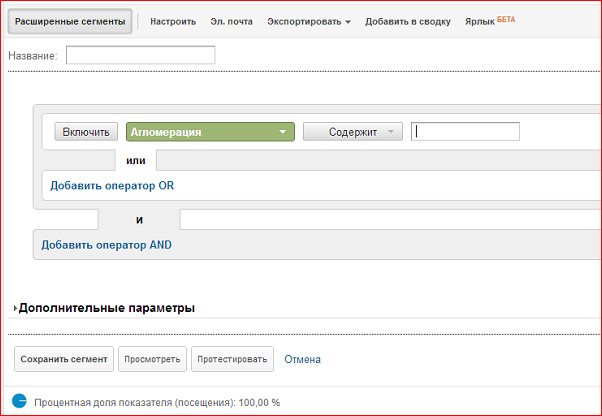
Task: Click the Ярлык BETA item
Action: (x=489, y=21)
